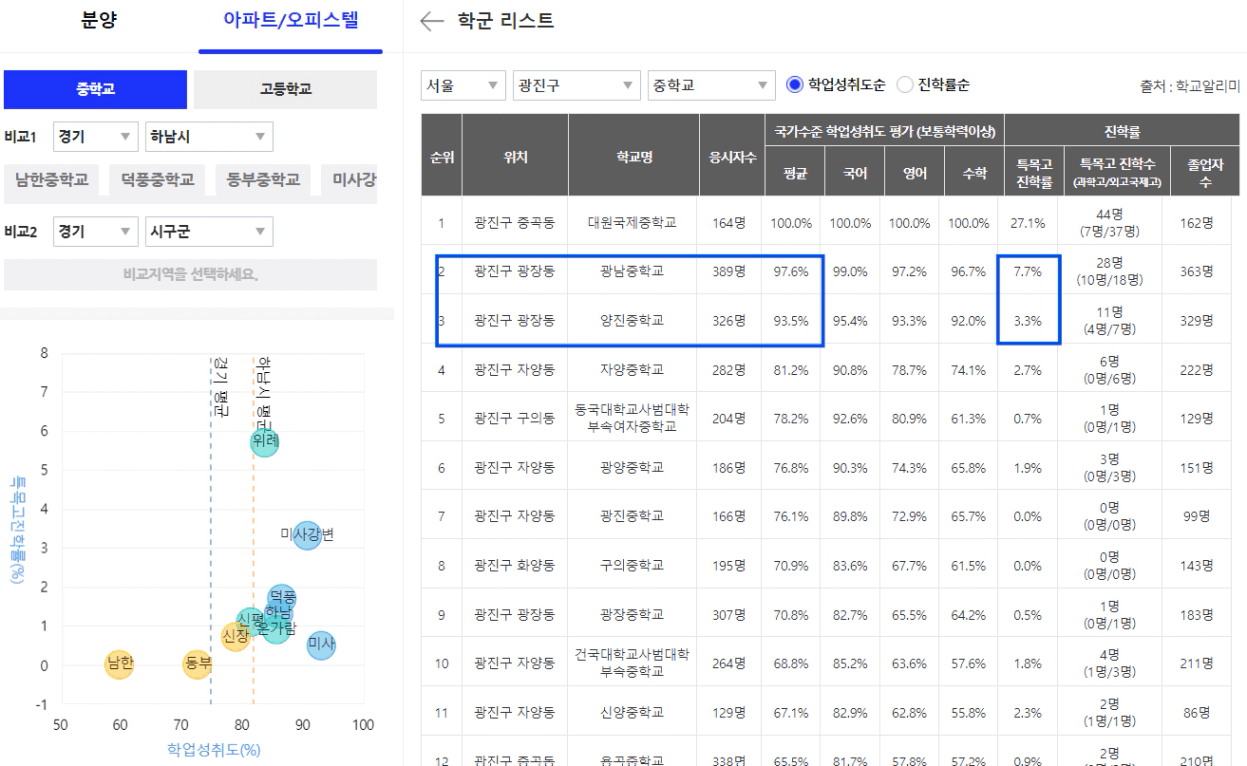Choose the 덕풍중학교 chip
This screenshot has width=1247, height=766.
point(157,180)
